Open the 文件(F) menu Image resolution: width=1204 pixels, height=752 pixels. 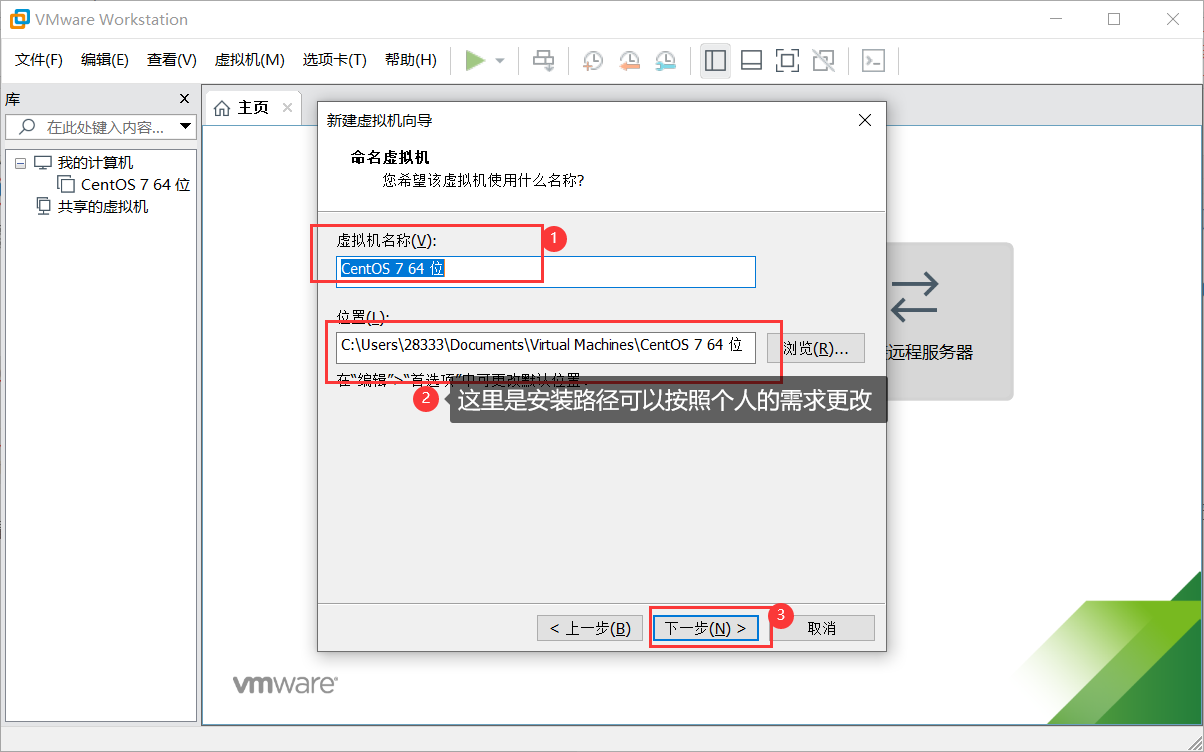tap(39, 60)
